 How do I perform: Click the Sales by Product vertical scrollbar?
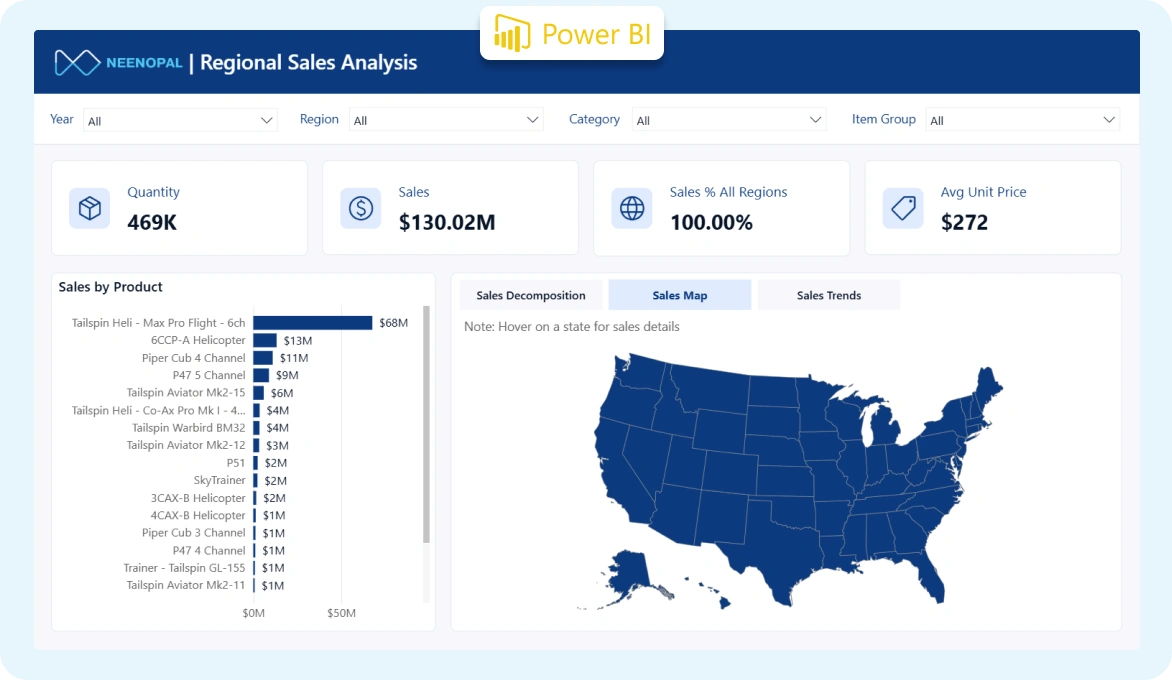427,424
